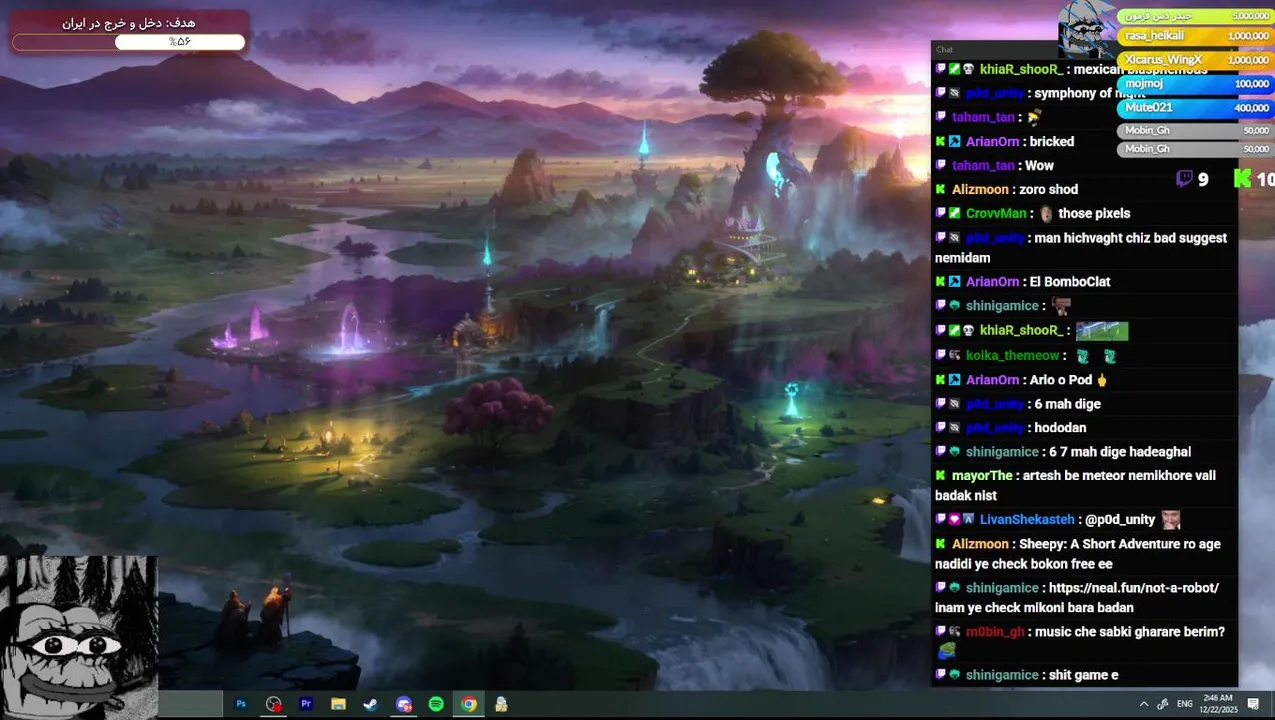Image resolution: width=1275 pixels, height=720 pixels.
Task: Click the Pepe frog webcam overlay
Action: pos(79,637)
